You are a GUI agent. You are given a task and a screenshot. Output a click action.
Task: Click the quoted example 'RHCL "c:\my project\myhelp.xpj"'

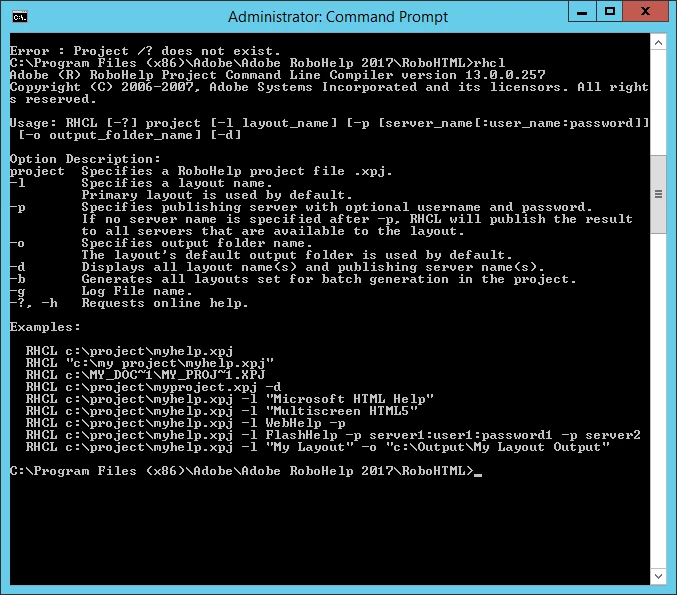coord(149,363)
